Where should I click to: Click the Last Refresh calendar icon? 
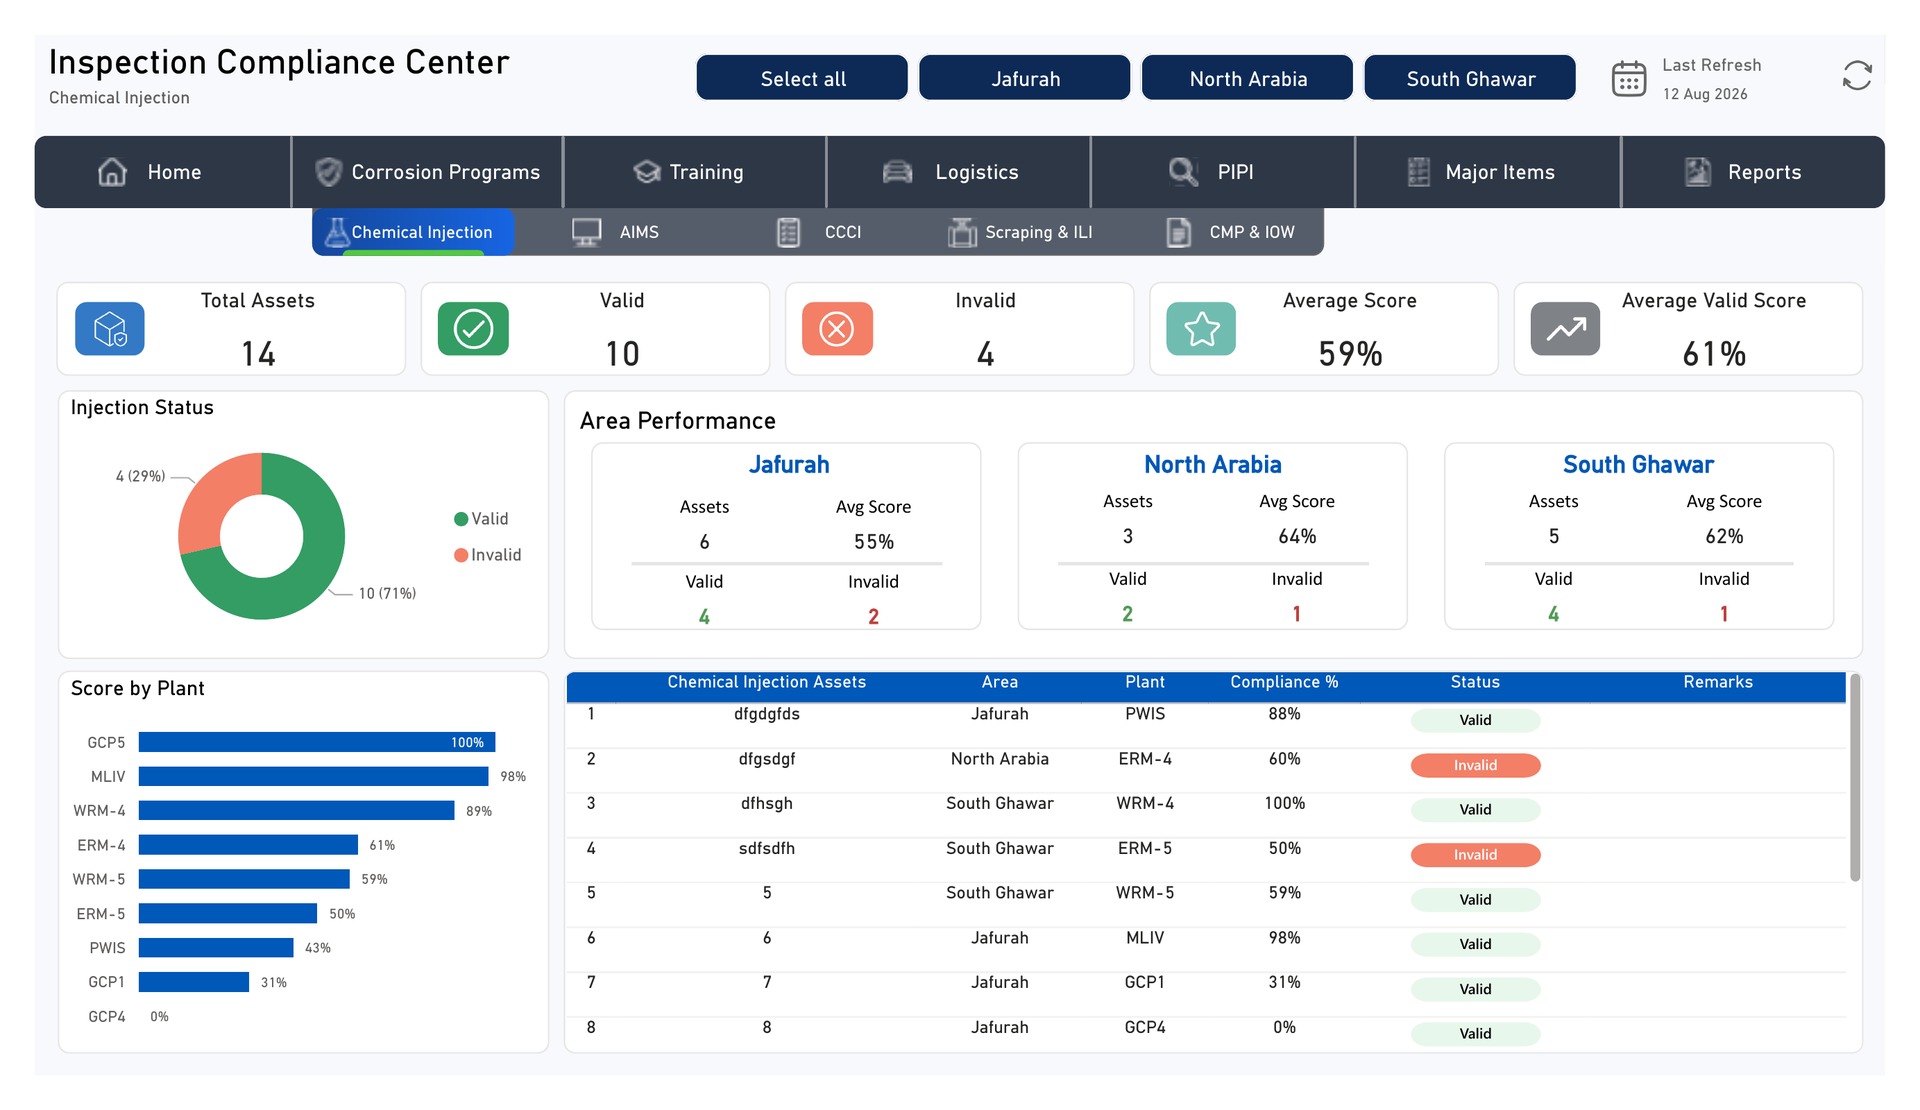click(x=1629, y=78)
